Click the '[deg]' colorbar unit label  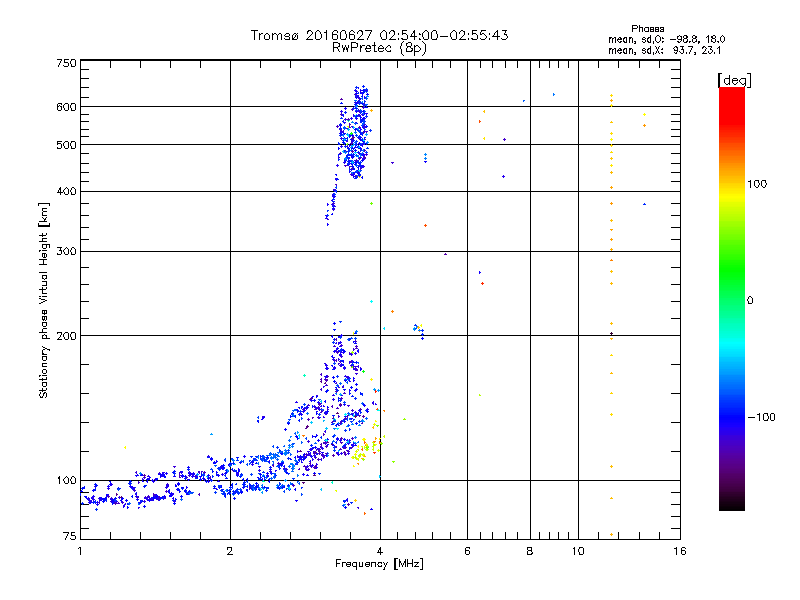point(734,80)
